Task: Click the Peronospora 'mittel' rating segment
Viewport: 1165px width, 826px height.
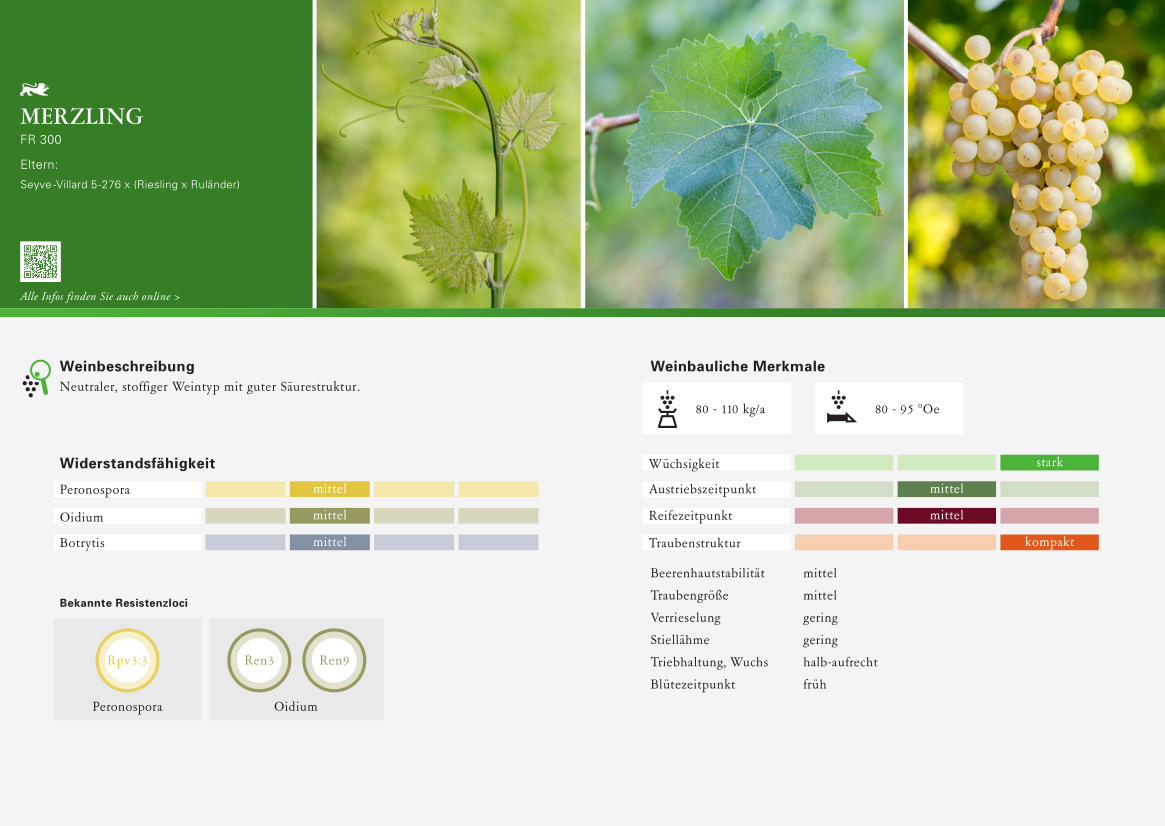Action: click(x=330, y=489)
